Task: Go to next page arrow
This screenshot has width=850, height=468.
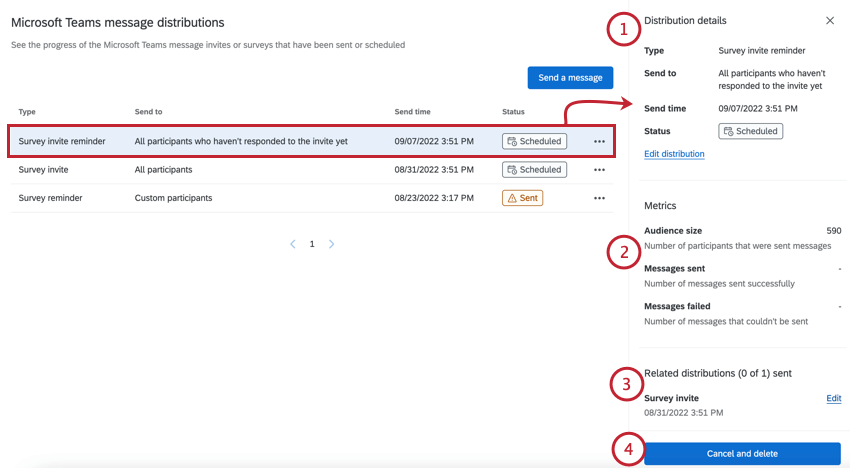Action: tap(332, 244)
